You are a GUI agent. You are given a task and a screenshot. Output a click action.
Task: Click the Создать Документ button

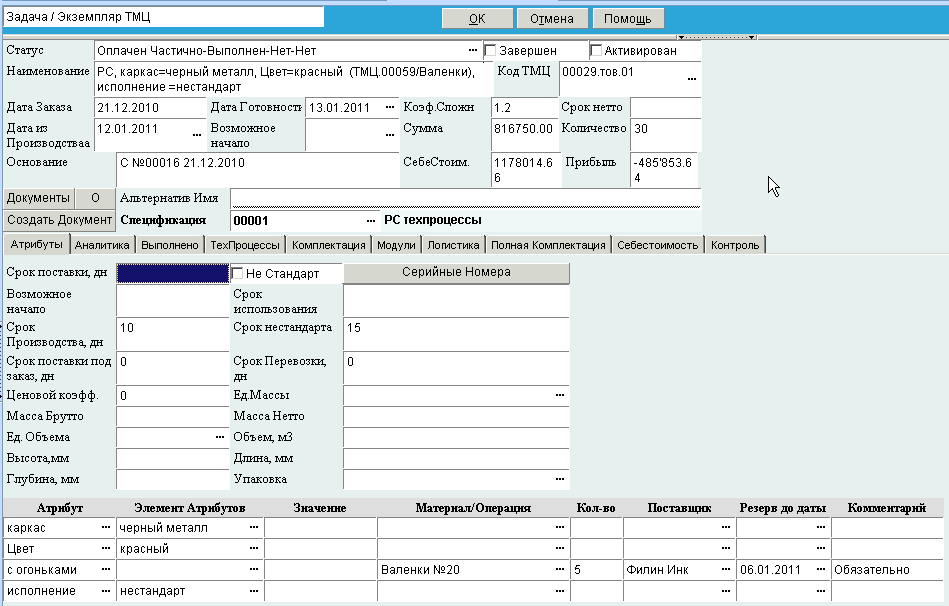(59, 220)
